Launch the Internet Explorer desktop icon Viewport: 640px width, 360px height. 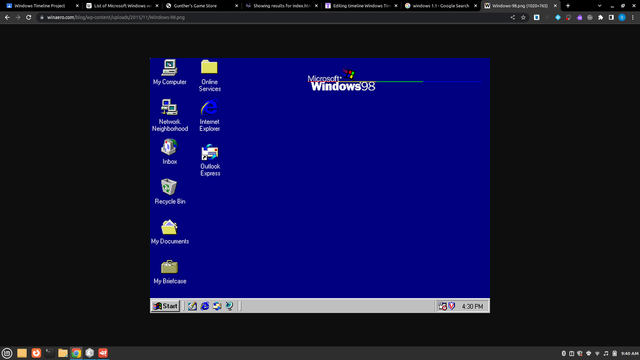[x=209, y=115]
